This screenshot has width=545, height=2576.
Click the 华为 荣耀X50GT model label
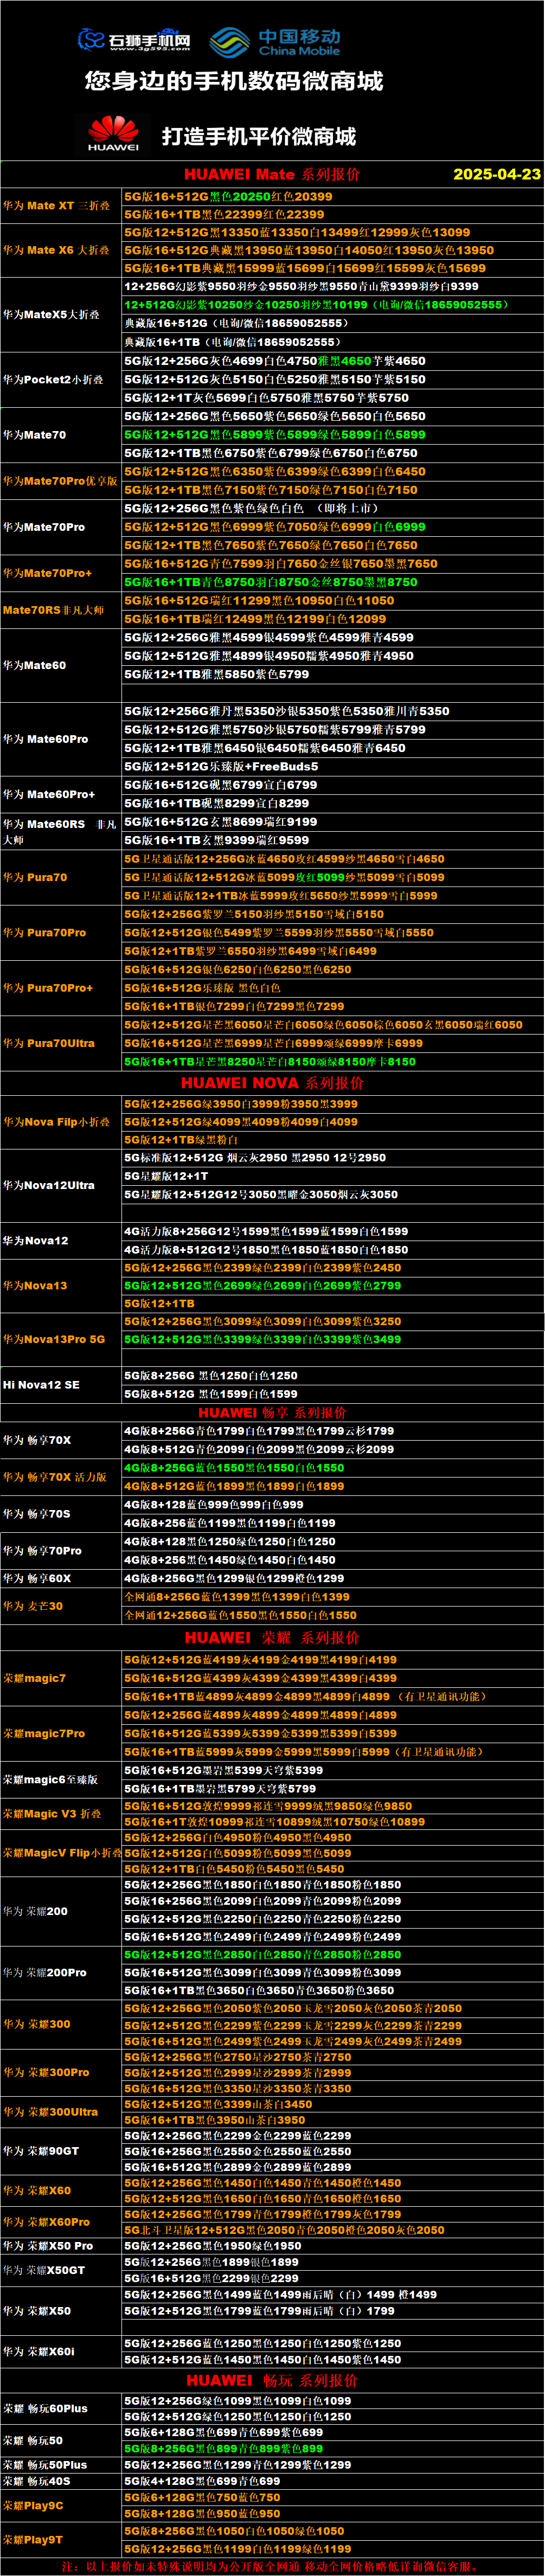pos(44,2270)
